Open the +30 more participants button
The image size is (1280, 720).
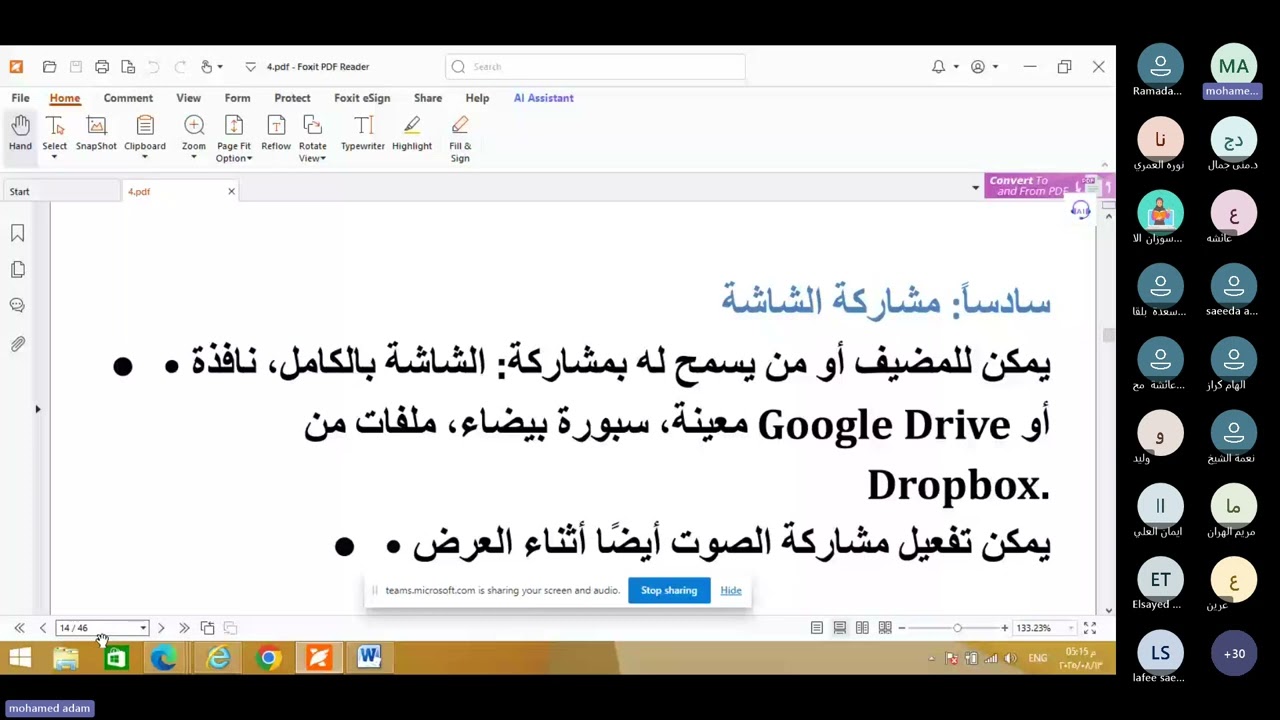tap(1234, 653)
